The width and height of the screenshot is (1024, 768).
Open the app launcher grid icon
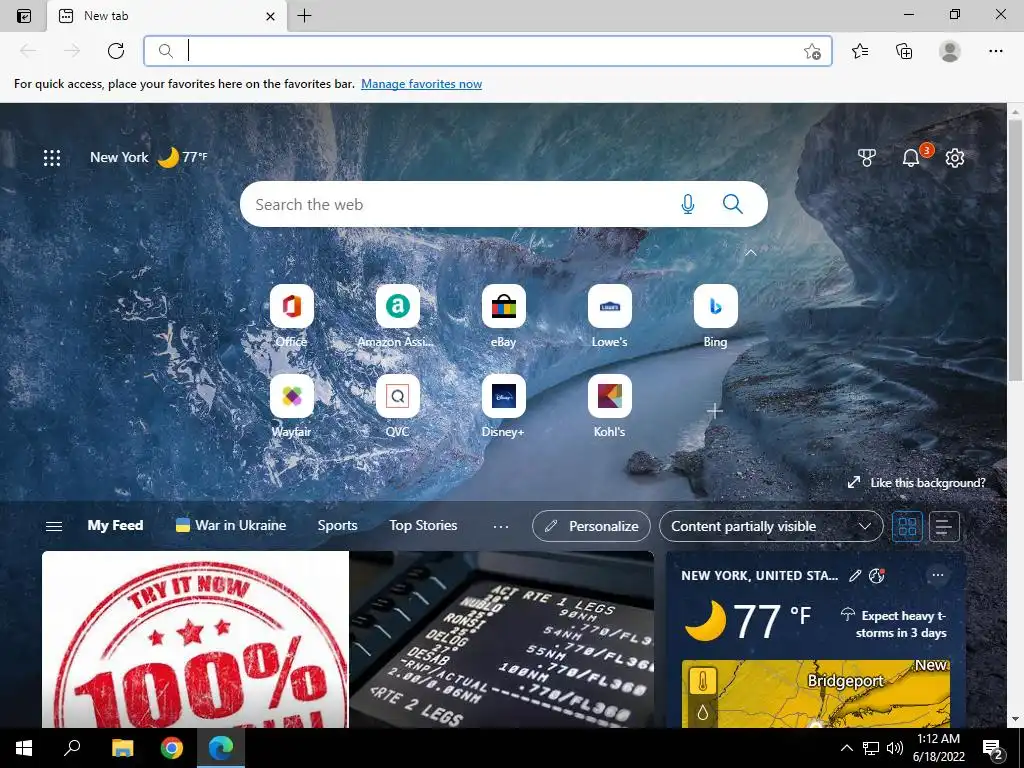pos(52,157)
